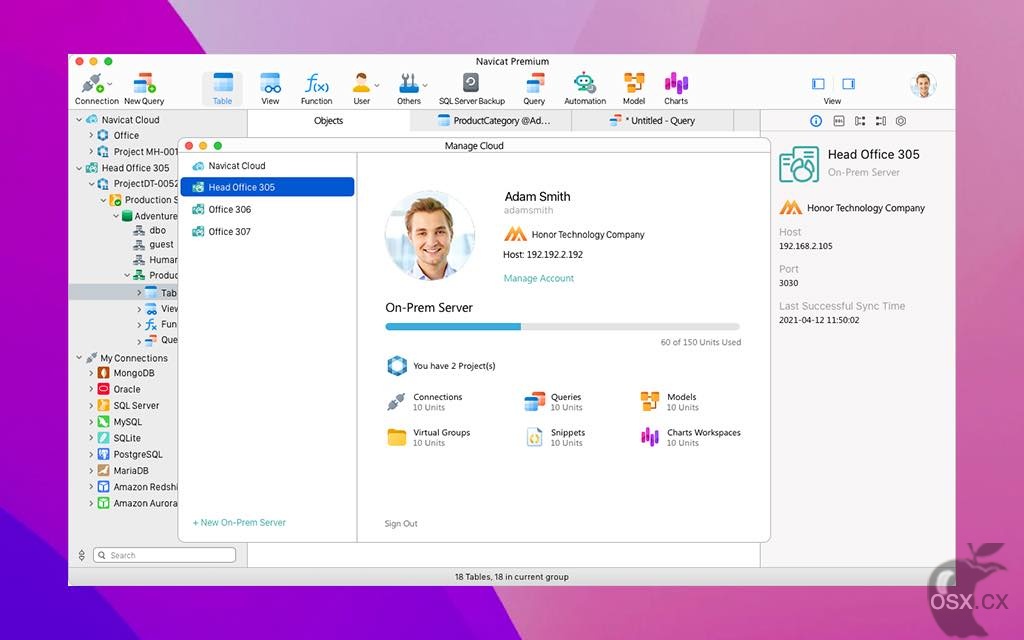
Task: Switch to the Objects tab
Action: (x=328, y=121)
